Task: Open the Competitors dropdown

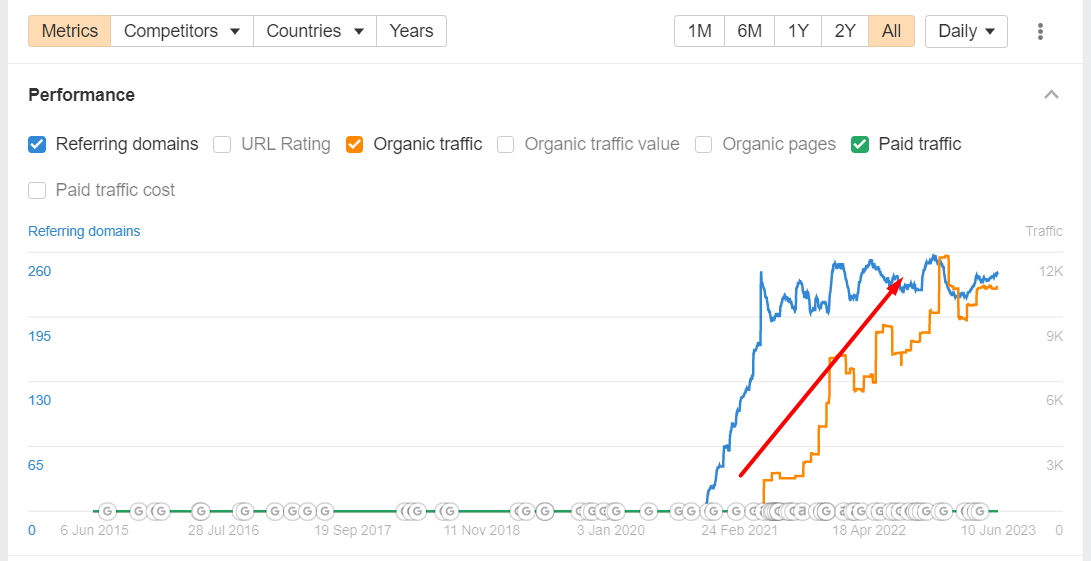Action: (x=182, y=31)
